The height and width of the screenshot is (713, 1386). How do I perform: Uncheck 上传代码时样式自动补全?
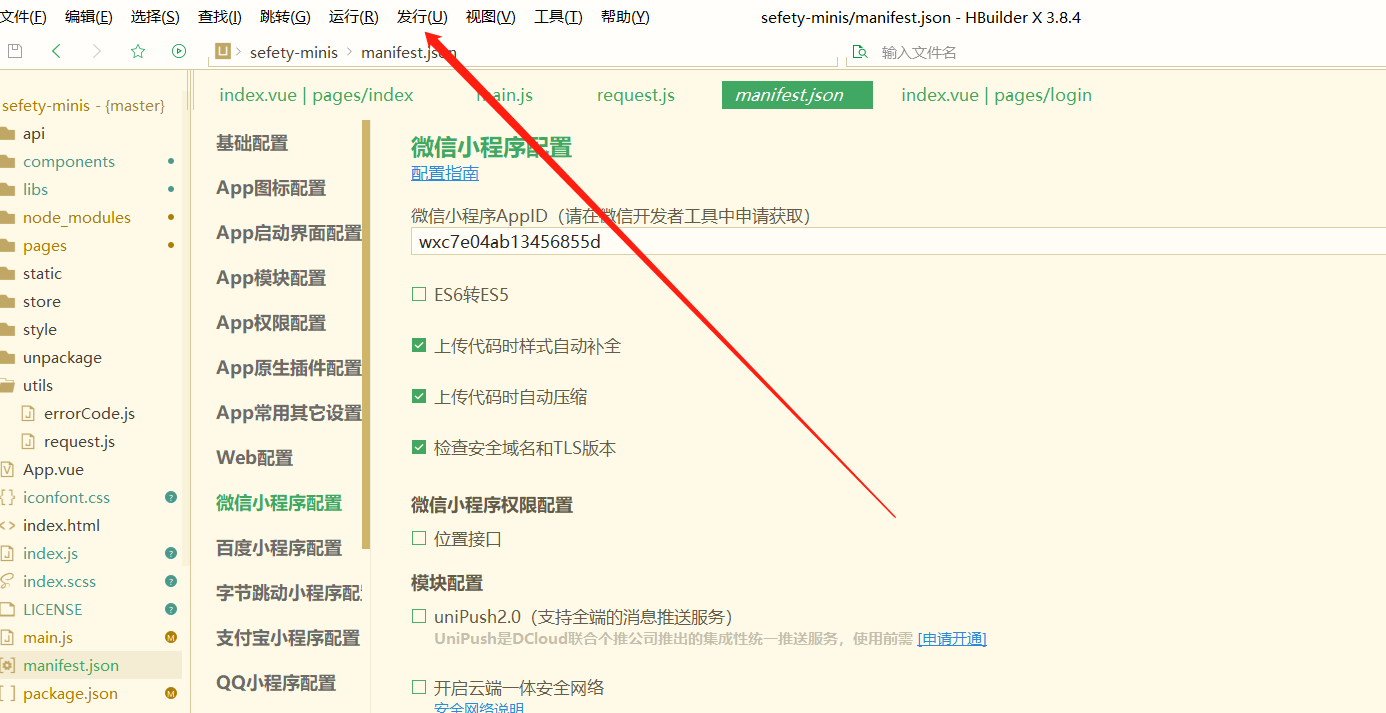pyautogui.click(x=419, y=346)
